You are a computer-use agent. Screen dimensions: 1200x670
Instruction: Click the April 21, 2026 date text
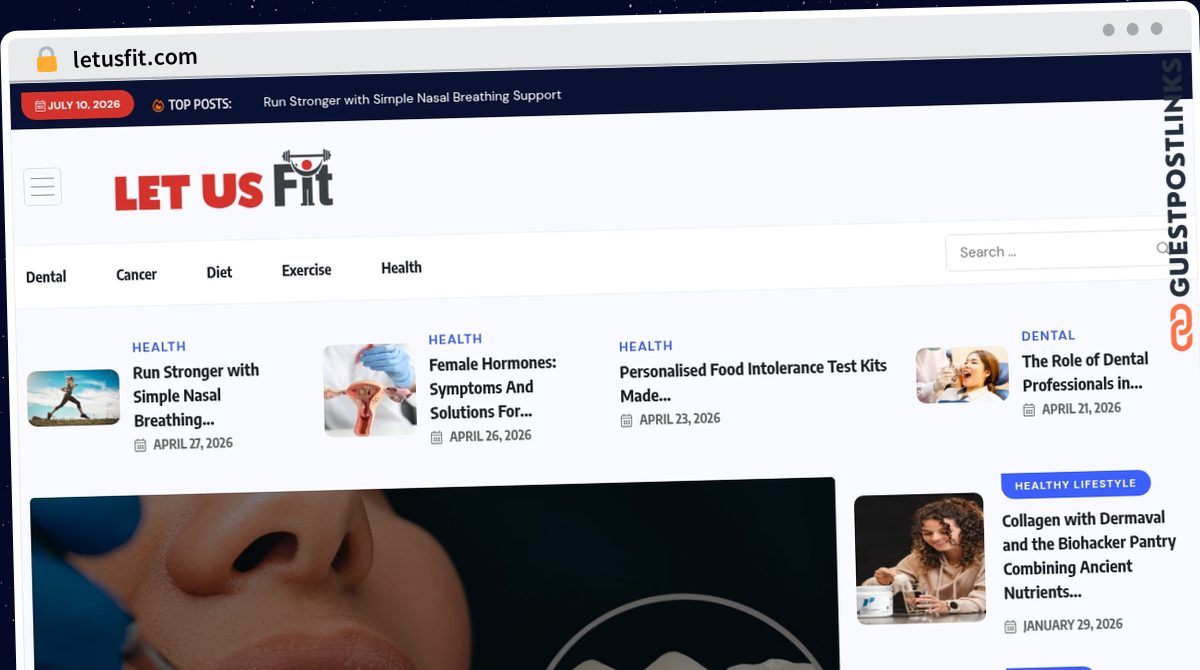pyautogui.click(x=1081, y=408)
